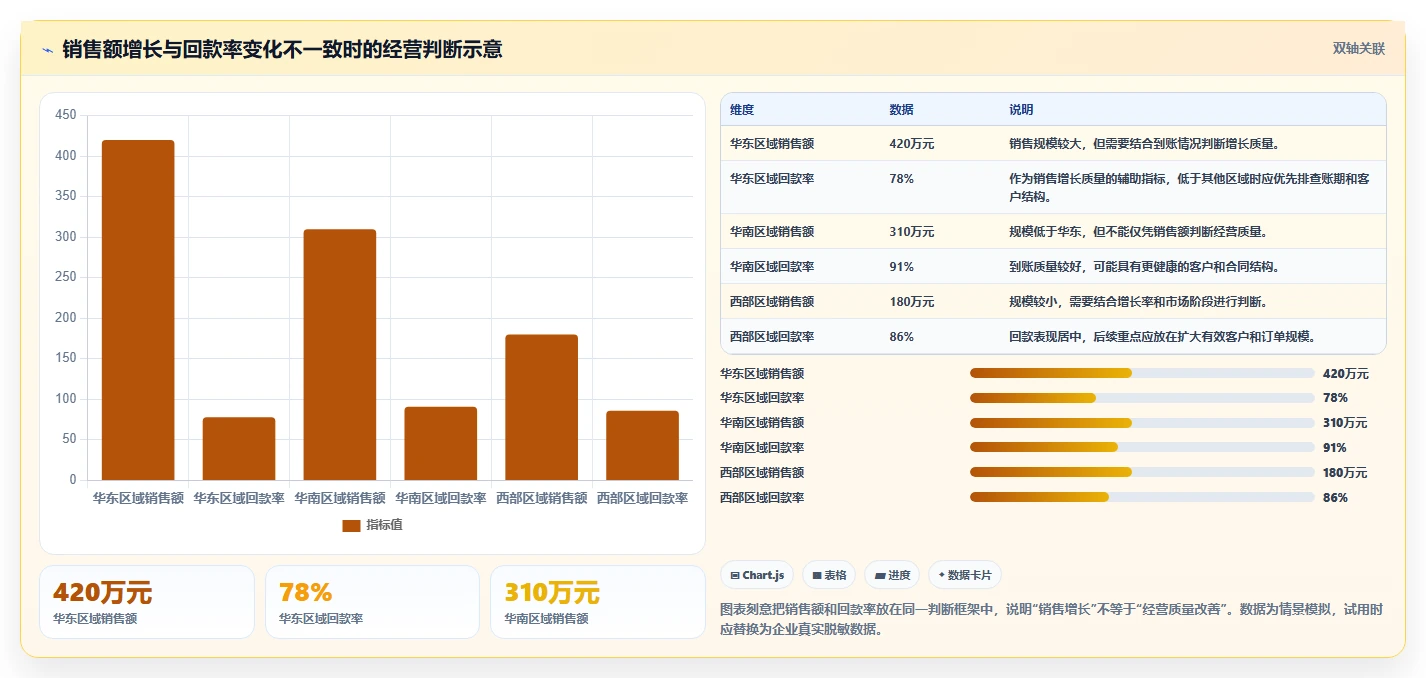1426x678 pixels.
Task: Open the 78% 华东区域回款率 data card
Action: click(373, 602)
